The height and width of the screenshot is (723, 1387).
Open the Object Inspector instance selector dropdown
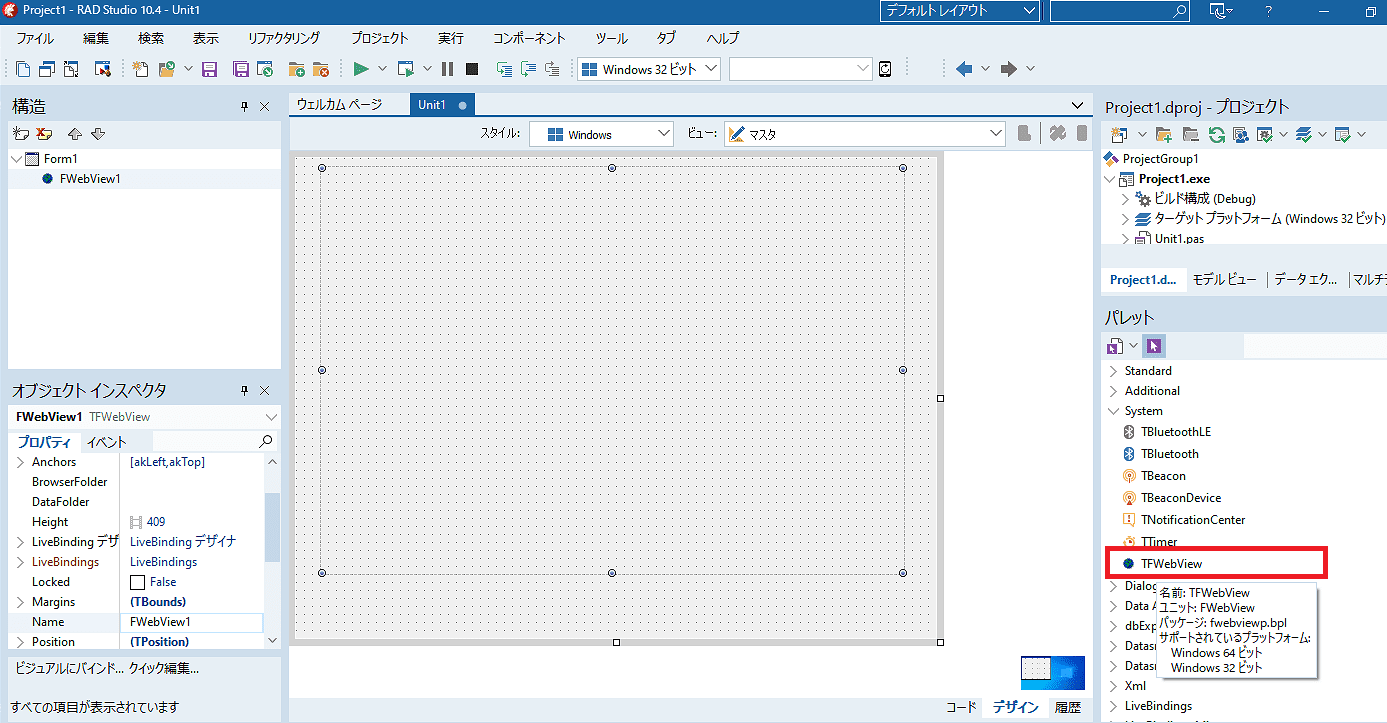[271, 417]
